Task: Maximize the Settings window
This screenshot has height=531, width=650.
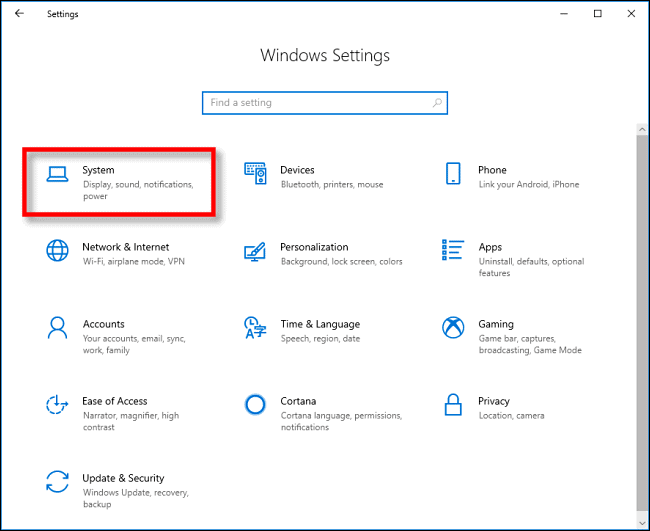Action: click(x=598, y=14)
